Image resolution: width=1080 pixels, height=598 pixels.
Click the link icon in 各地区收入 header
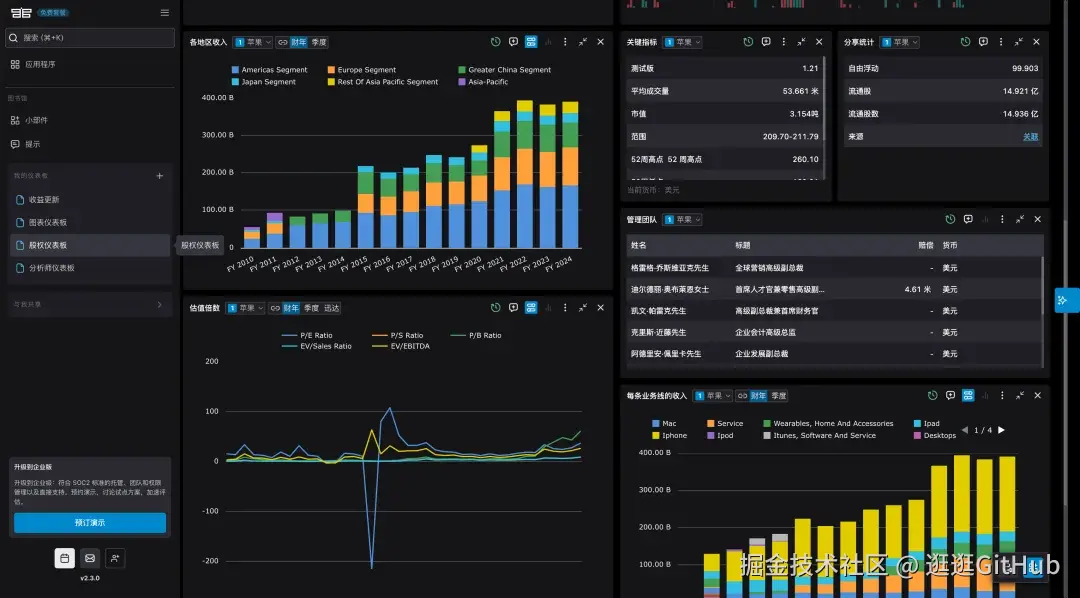(x=282, y=42)
